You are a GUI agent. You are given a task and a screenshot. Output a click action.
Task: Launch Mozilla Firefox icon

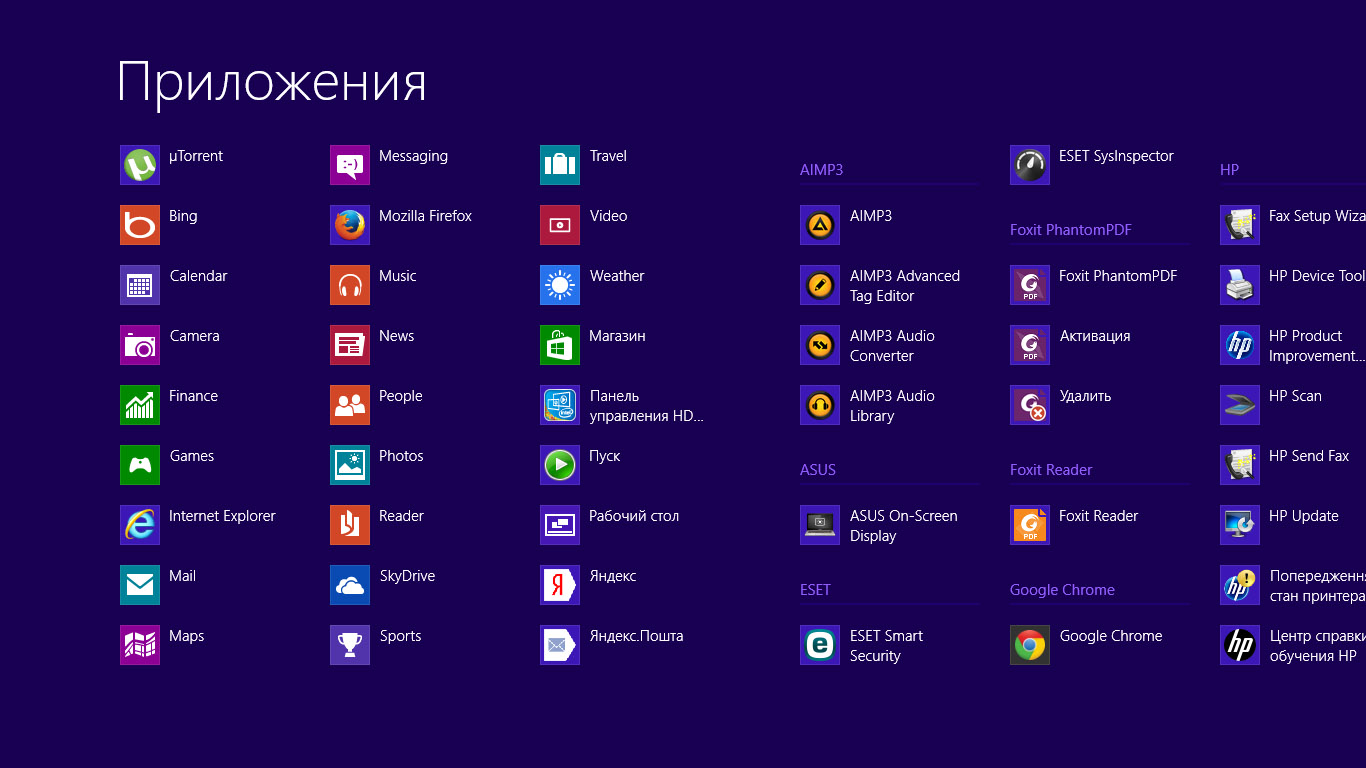pyautogui.click(x=350, y=225)
